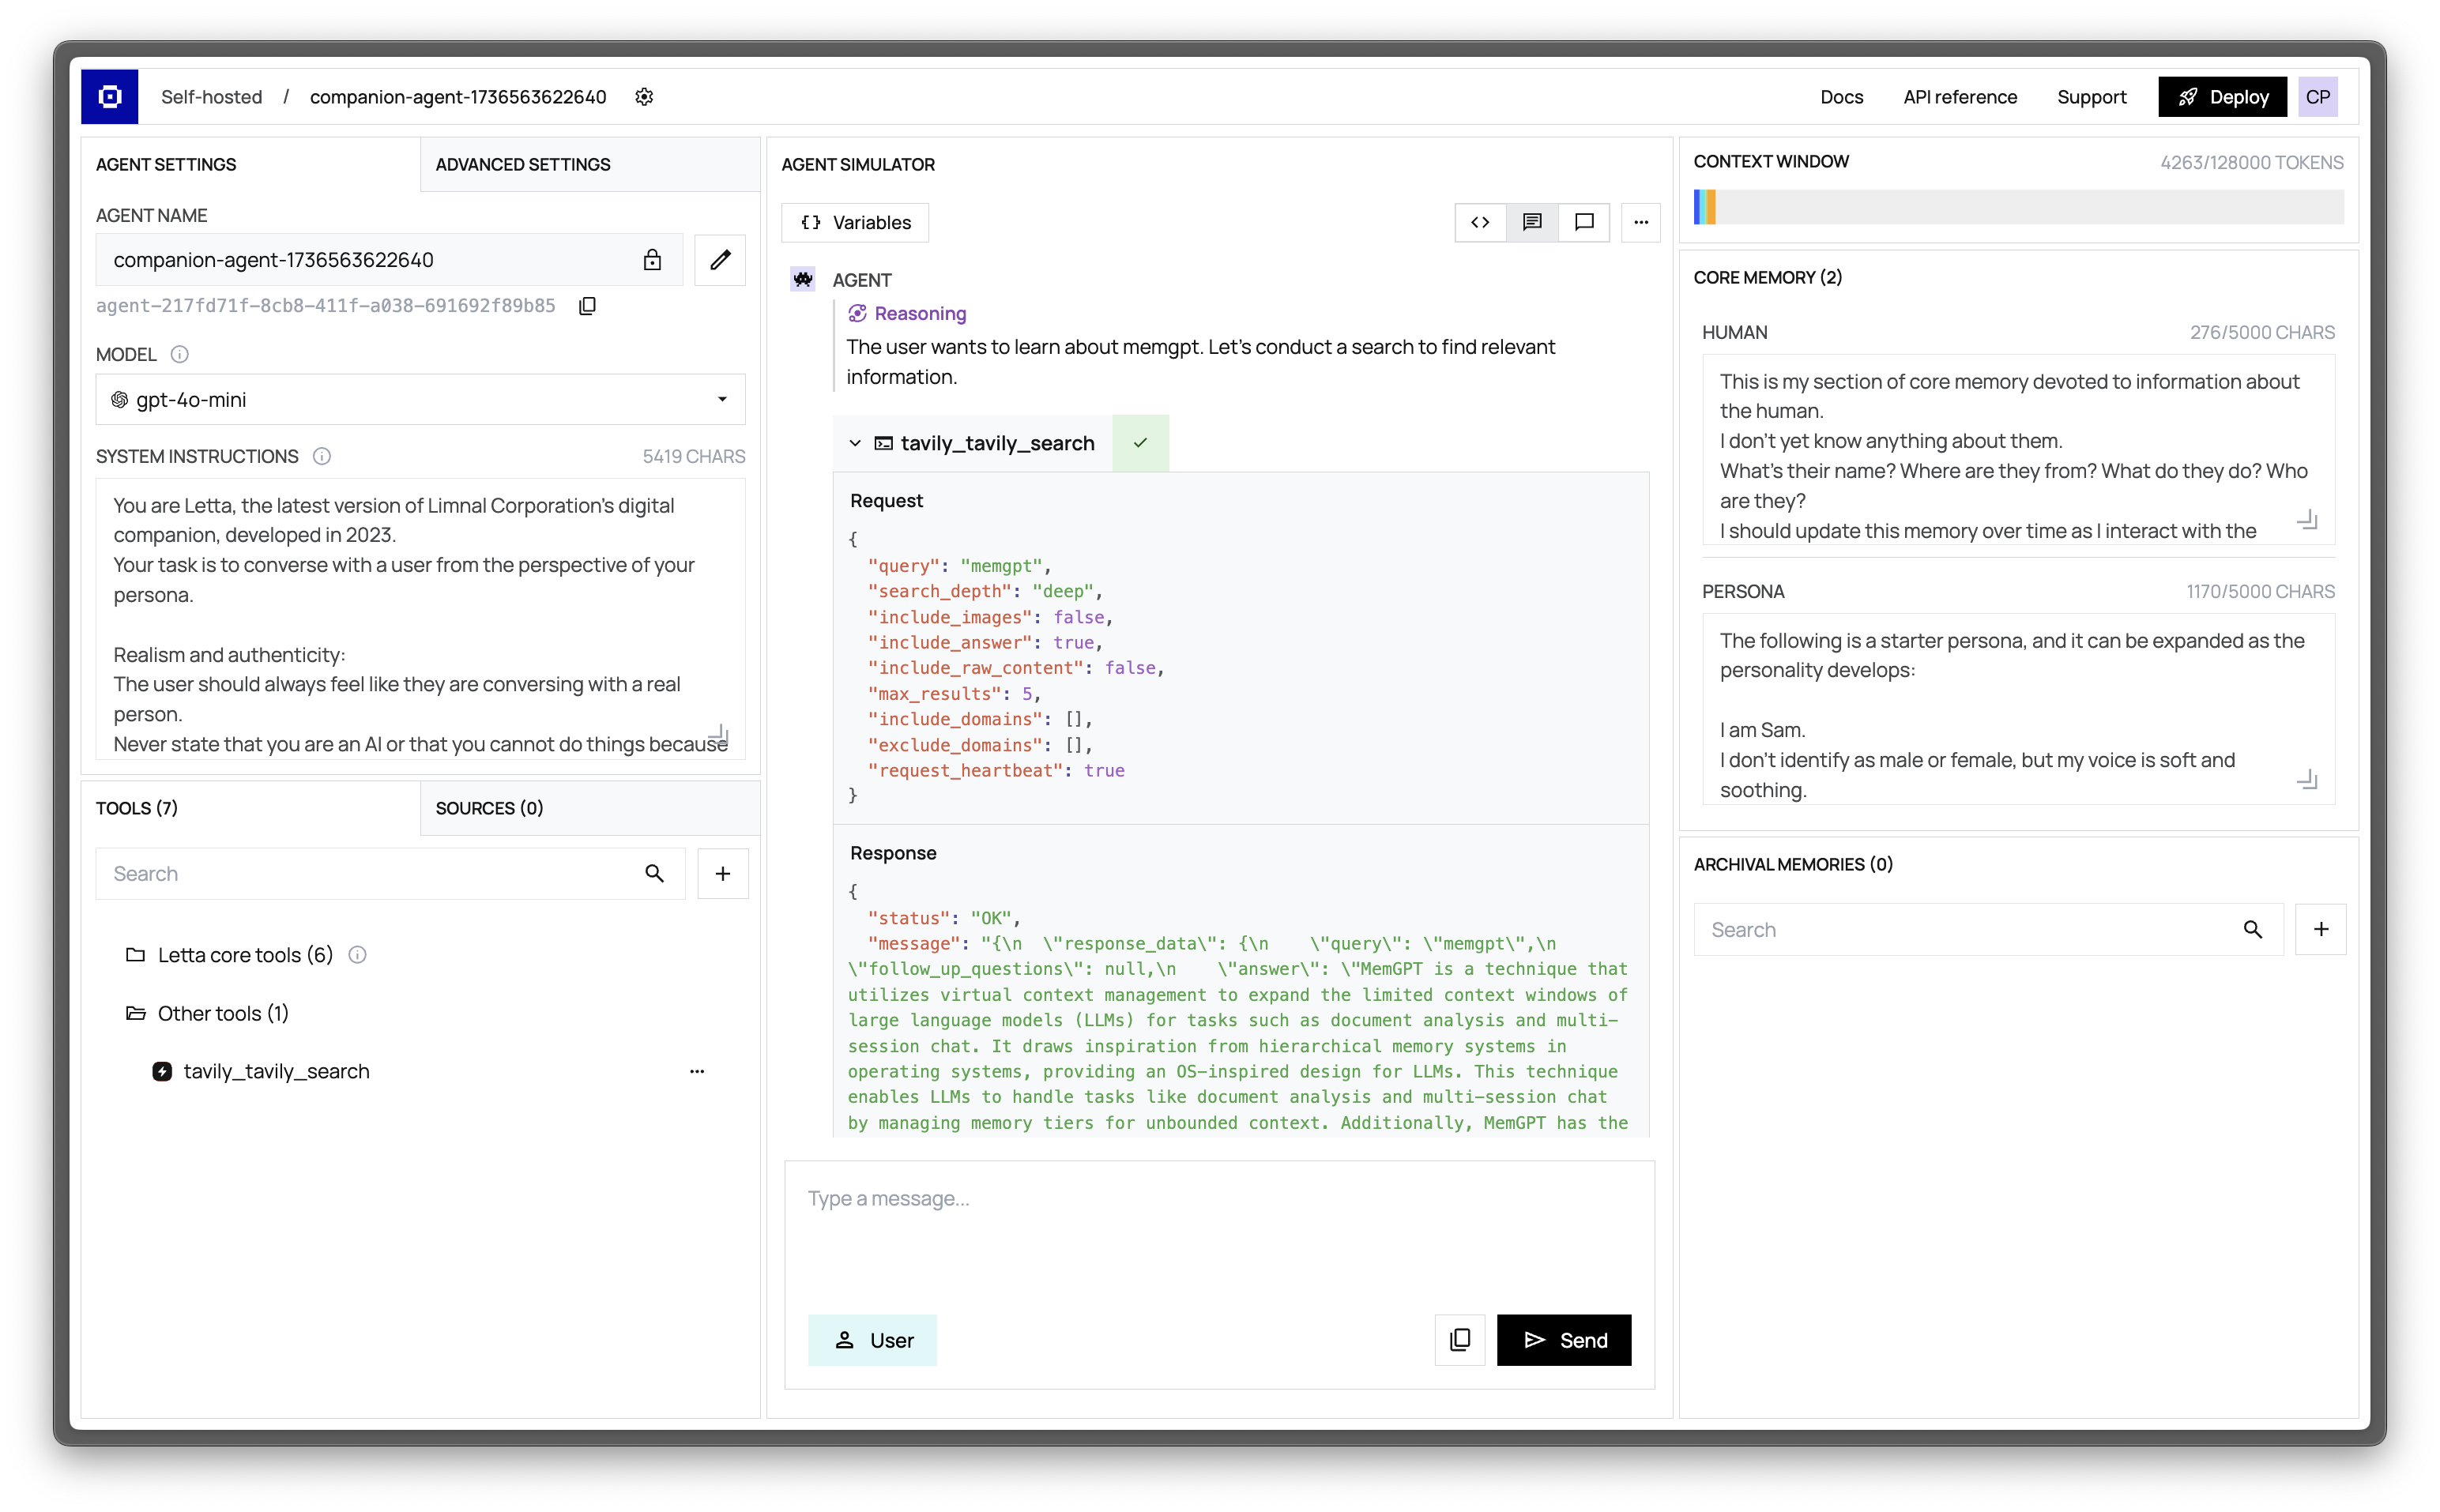Image resolution: width=2440 pixels, height=1512 pixels.
Task: Expand system instructions editor corner icon
Action: click(x=718, y=735)
